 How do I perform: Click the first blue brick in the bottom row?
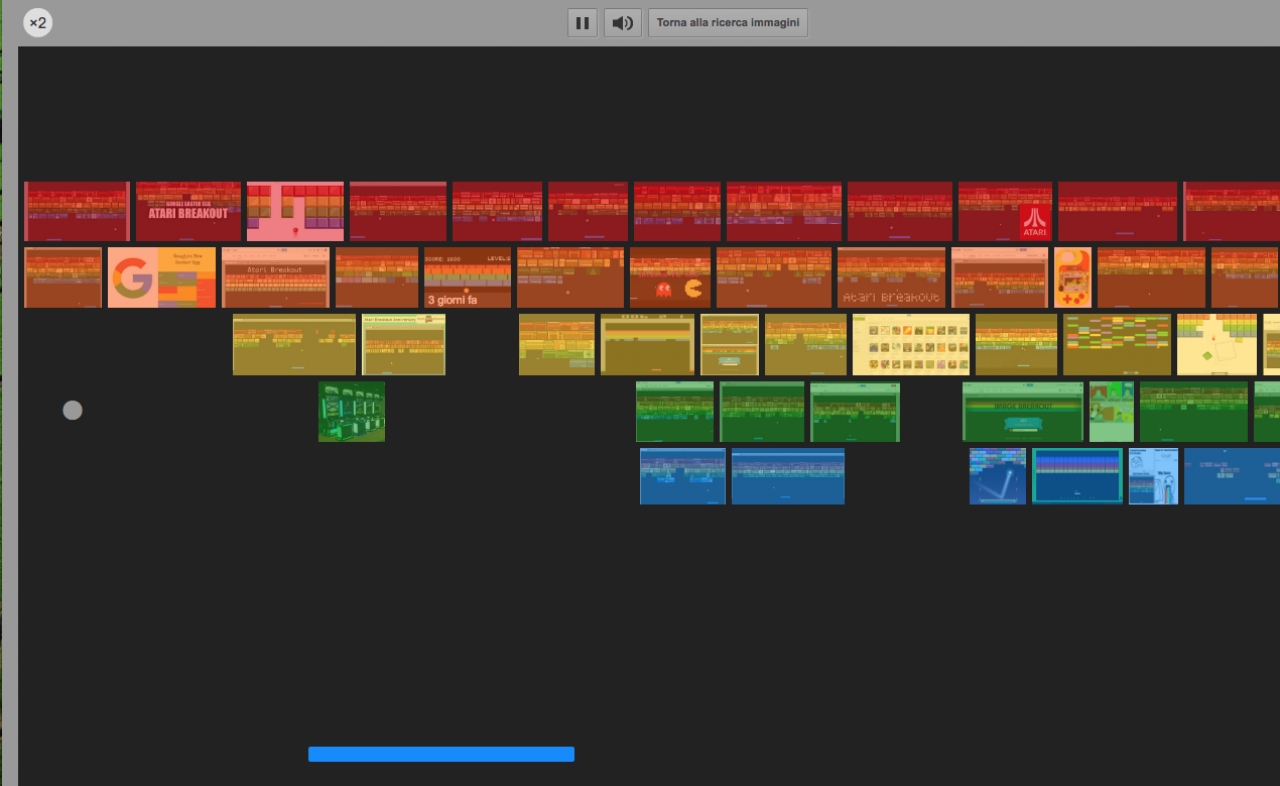(682, 476)
